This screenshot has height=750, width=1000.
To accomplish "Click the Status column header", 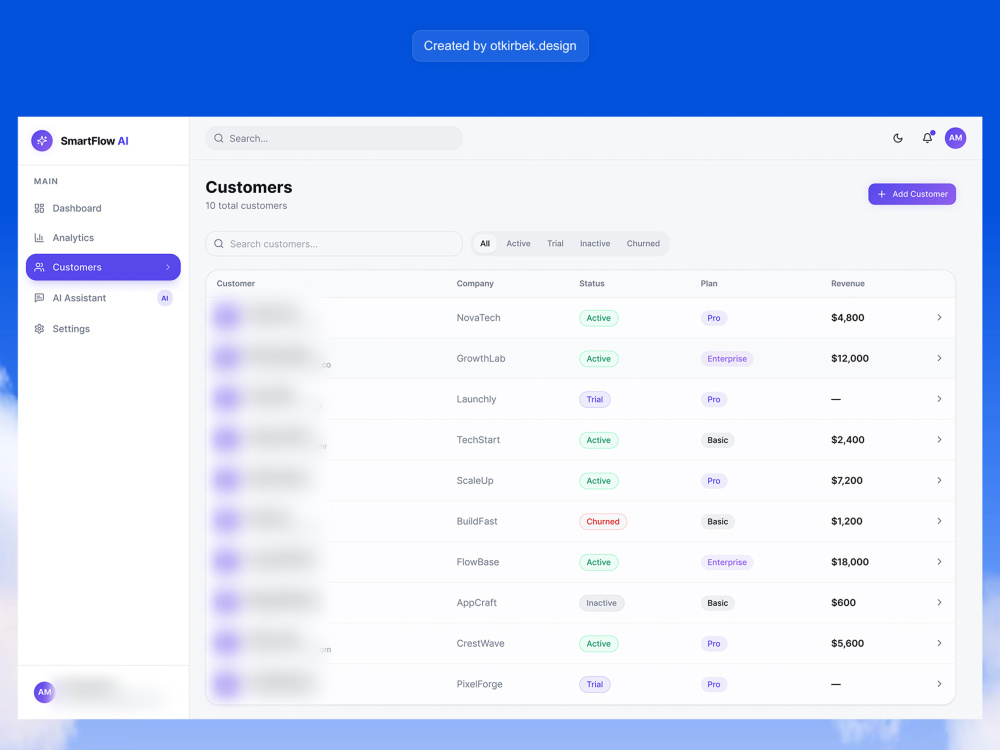I will coord(591,284).
